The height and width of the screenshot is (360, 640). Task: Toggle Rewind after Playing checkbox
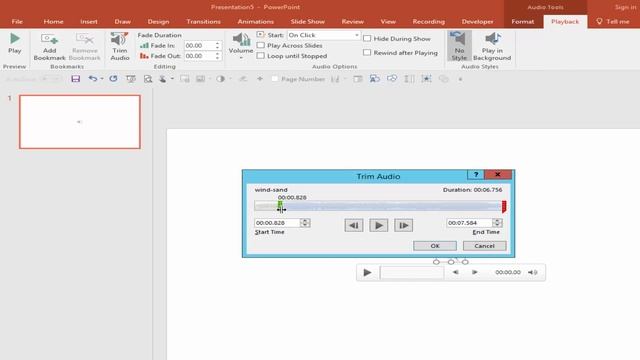point(367,53)
